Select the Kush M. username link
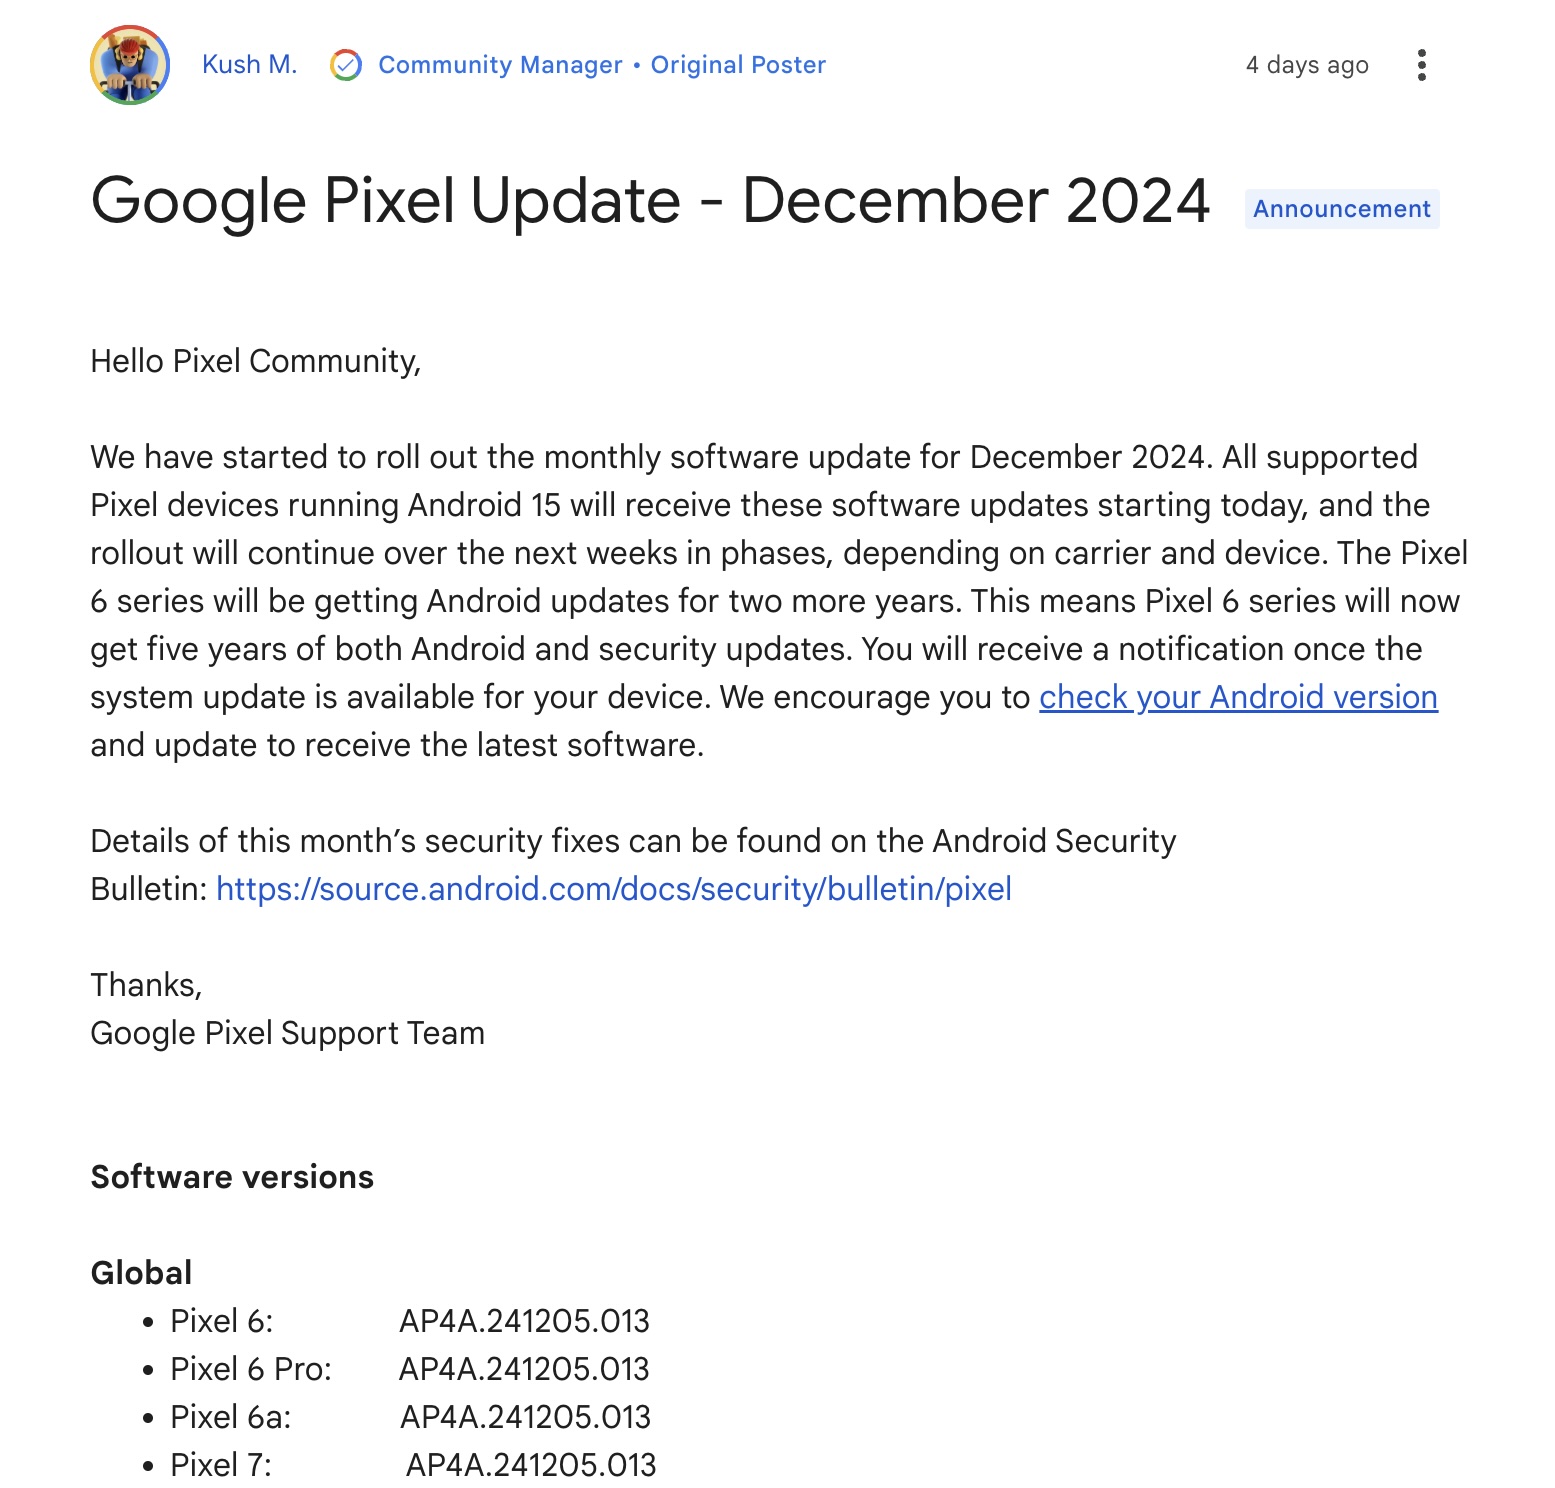Screen dimensions: 1555x1488 [249, 64]
